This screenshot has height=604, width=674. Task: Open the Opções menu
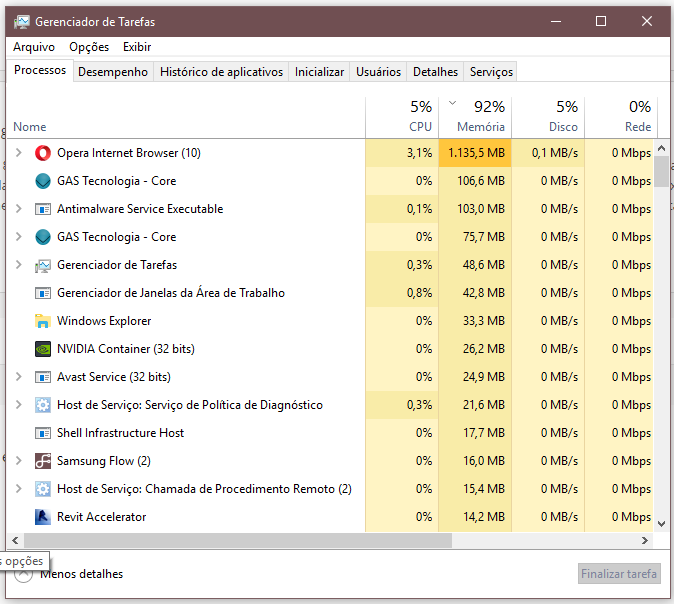[89, 47]
